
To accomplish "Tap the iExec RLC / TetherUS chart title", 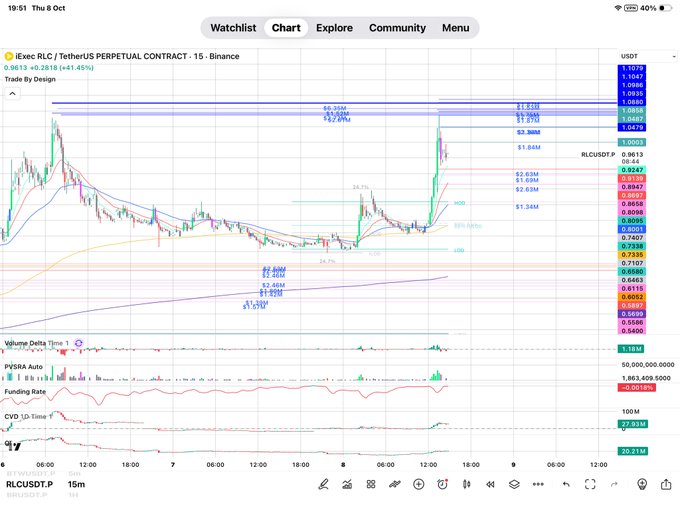I will 127,56.
